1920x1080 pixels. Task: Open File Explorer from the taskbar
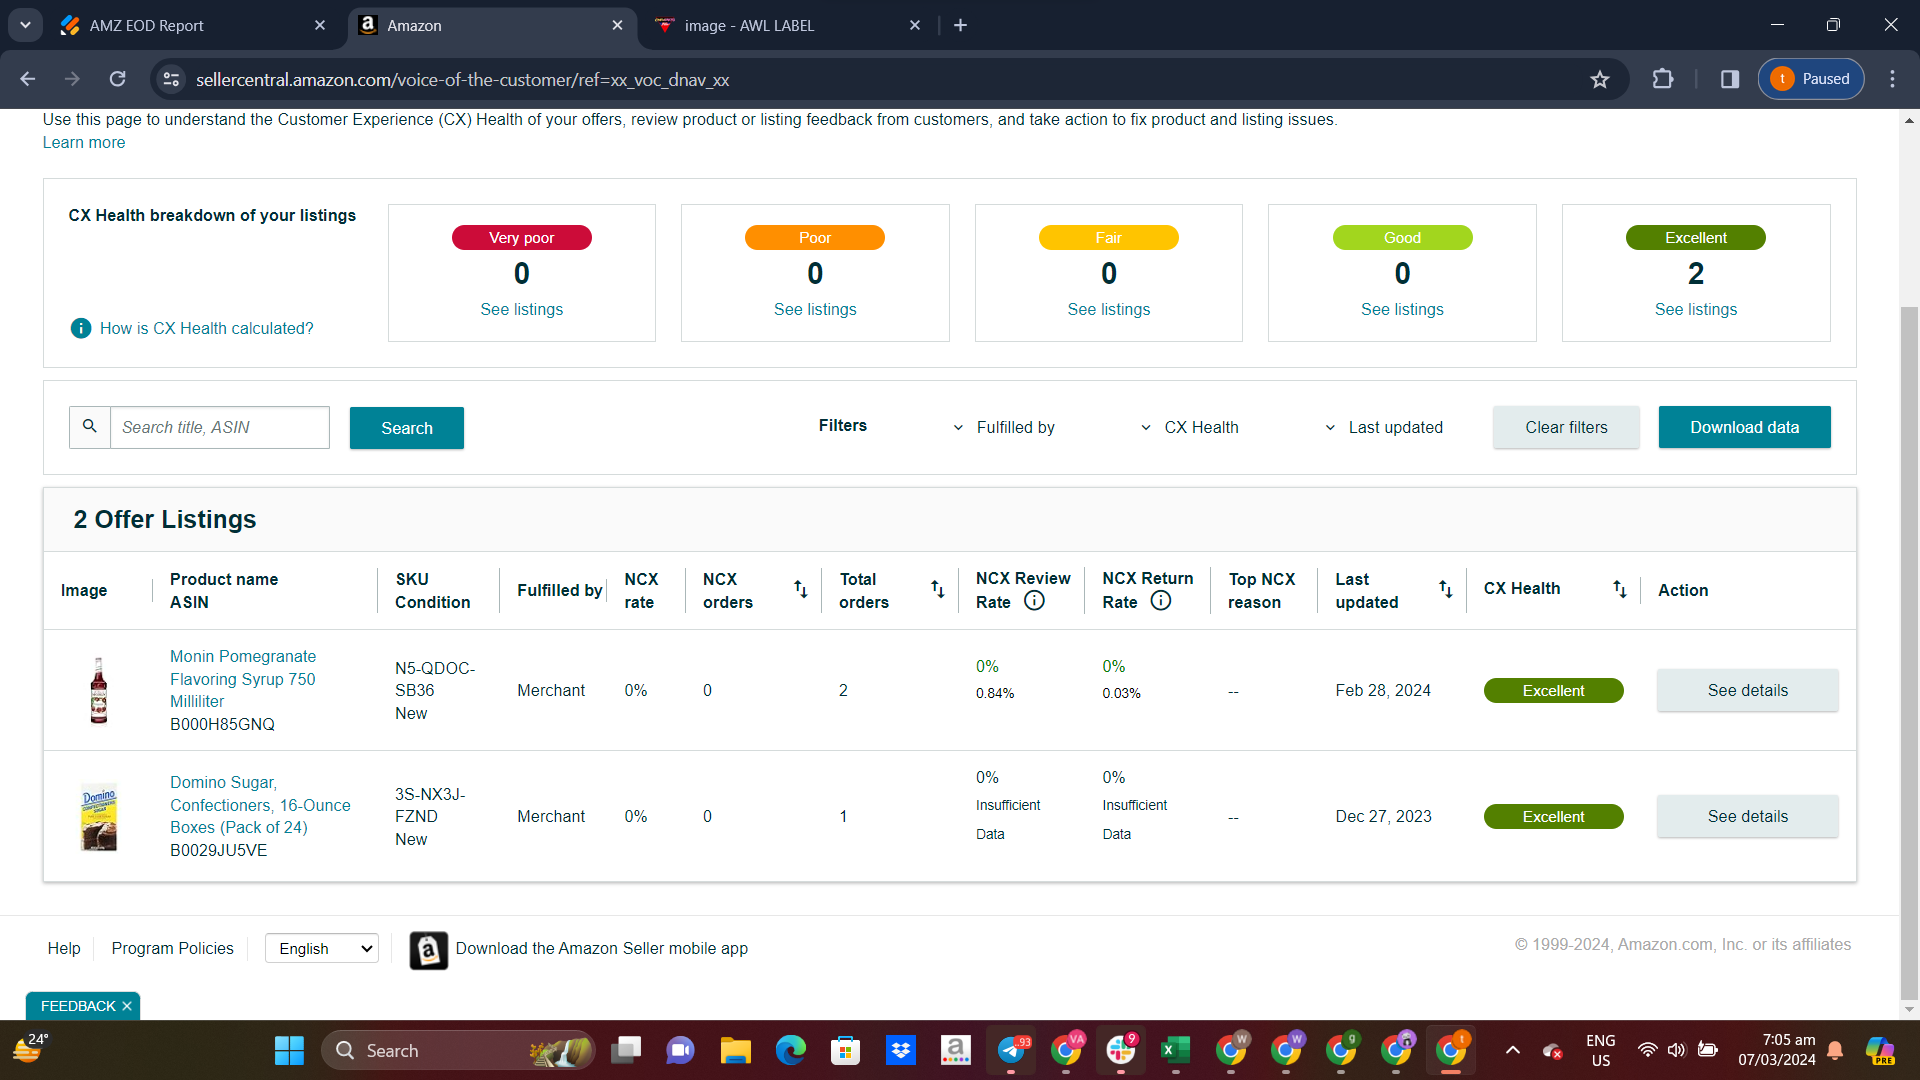point(735,1050)
